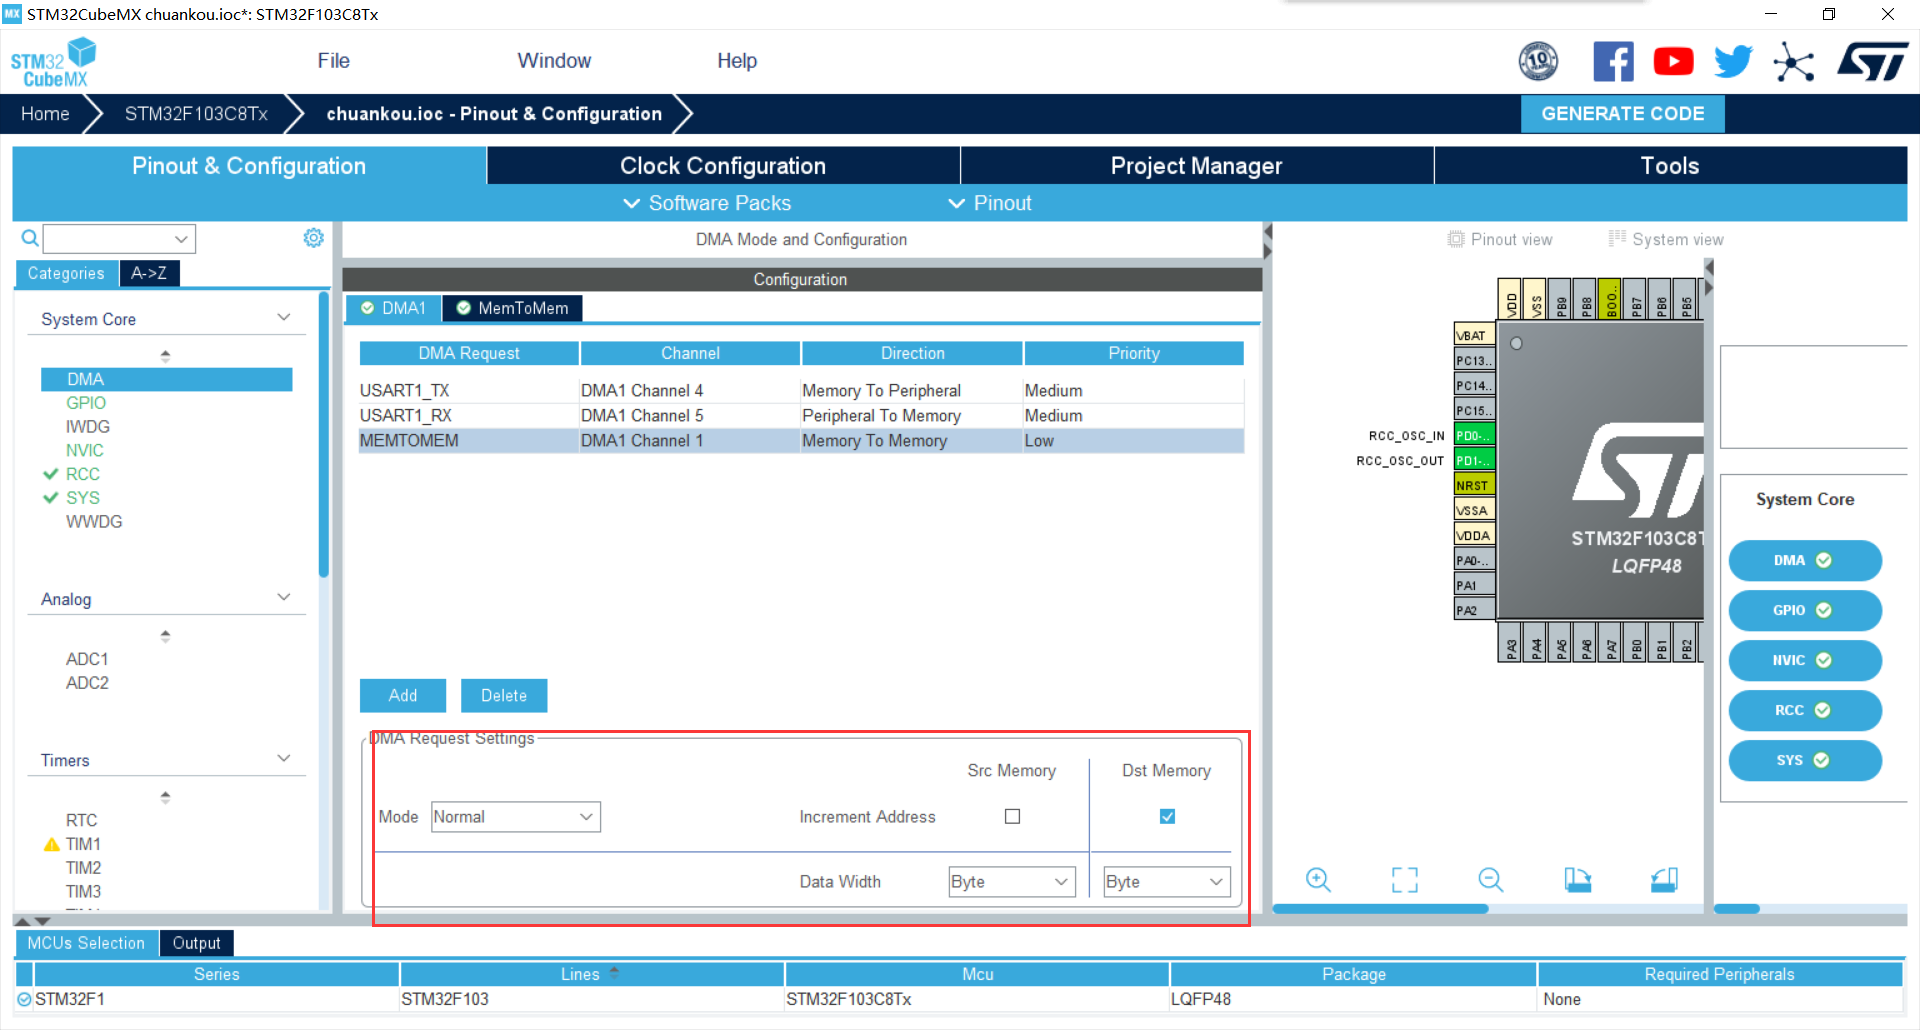The image size is (1920, 1030).
Task: Rotate chip counter-clockwise with rotate icon
Action: click(1664, 880)
